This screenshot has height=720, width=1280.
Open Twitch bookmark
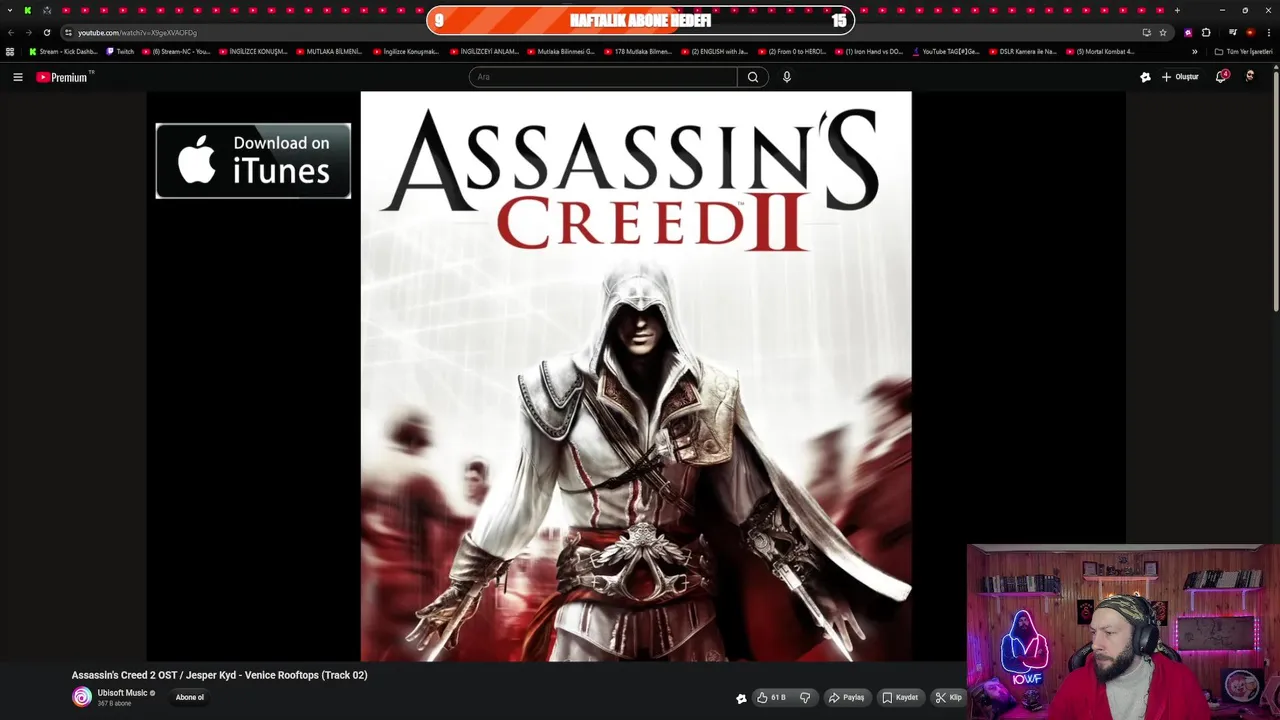(120, 51)
